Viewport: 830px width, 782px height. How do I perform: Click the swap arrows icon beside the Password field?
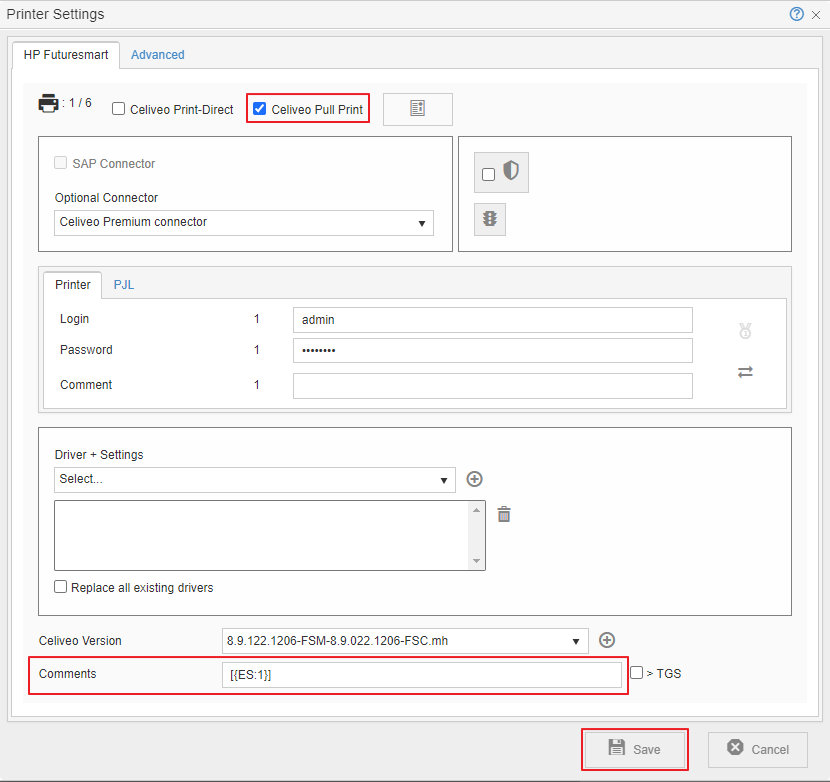(744, 371)
